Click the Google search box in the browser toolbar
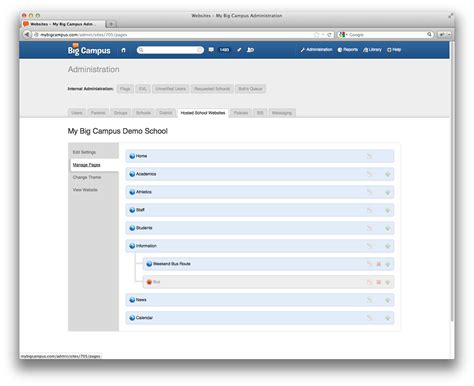474x386 pixels. pyautogui.click(x=385, y=35)
